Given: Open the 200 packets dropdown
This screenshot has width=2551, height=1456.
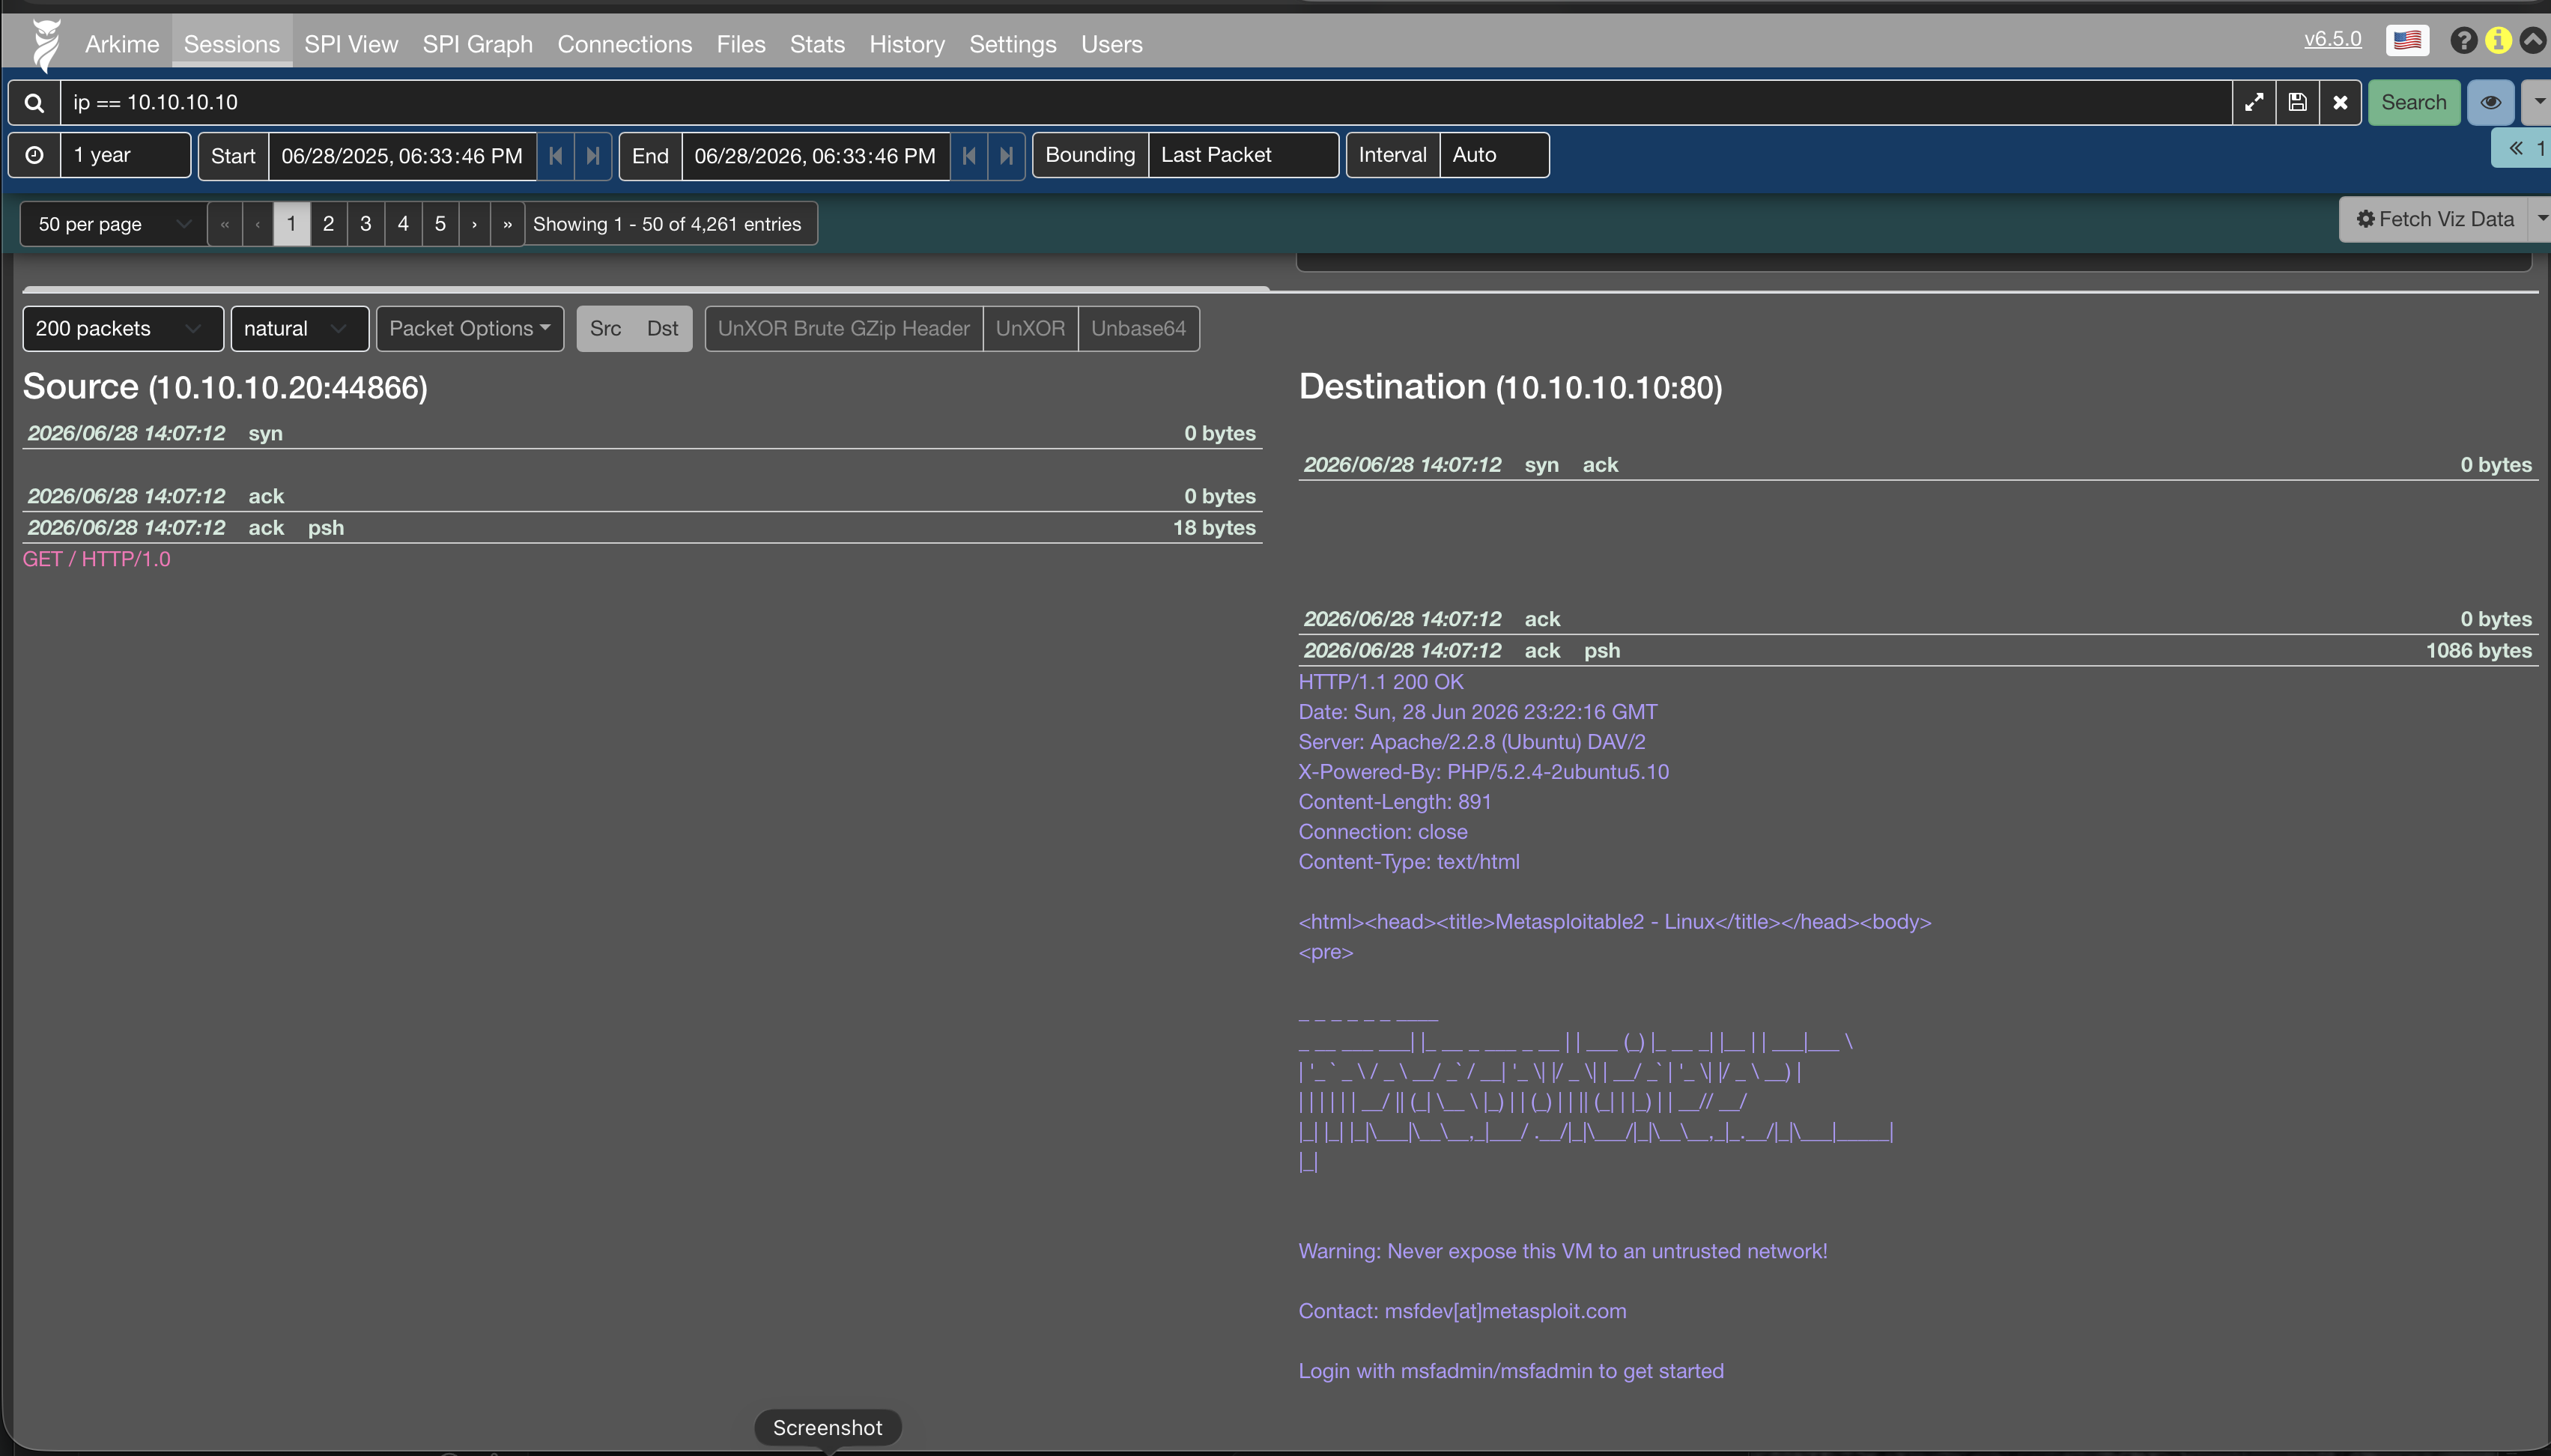Looking at the screenshot, I should click(x=123, y=329).
